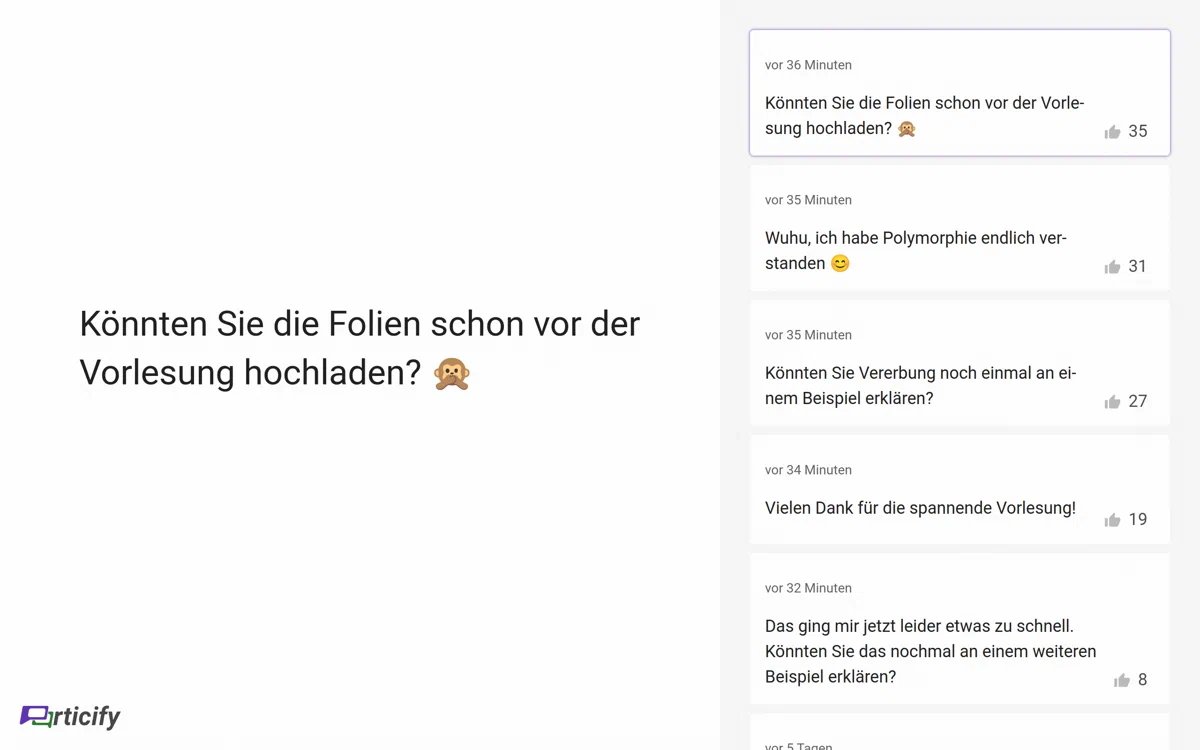Click thumbs-up icon on Vererbung comment
Image resolution: width=1200 pixels, height=750 pixels.
(x=1112, y=402)
